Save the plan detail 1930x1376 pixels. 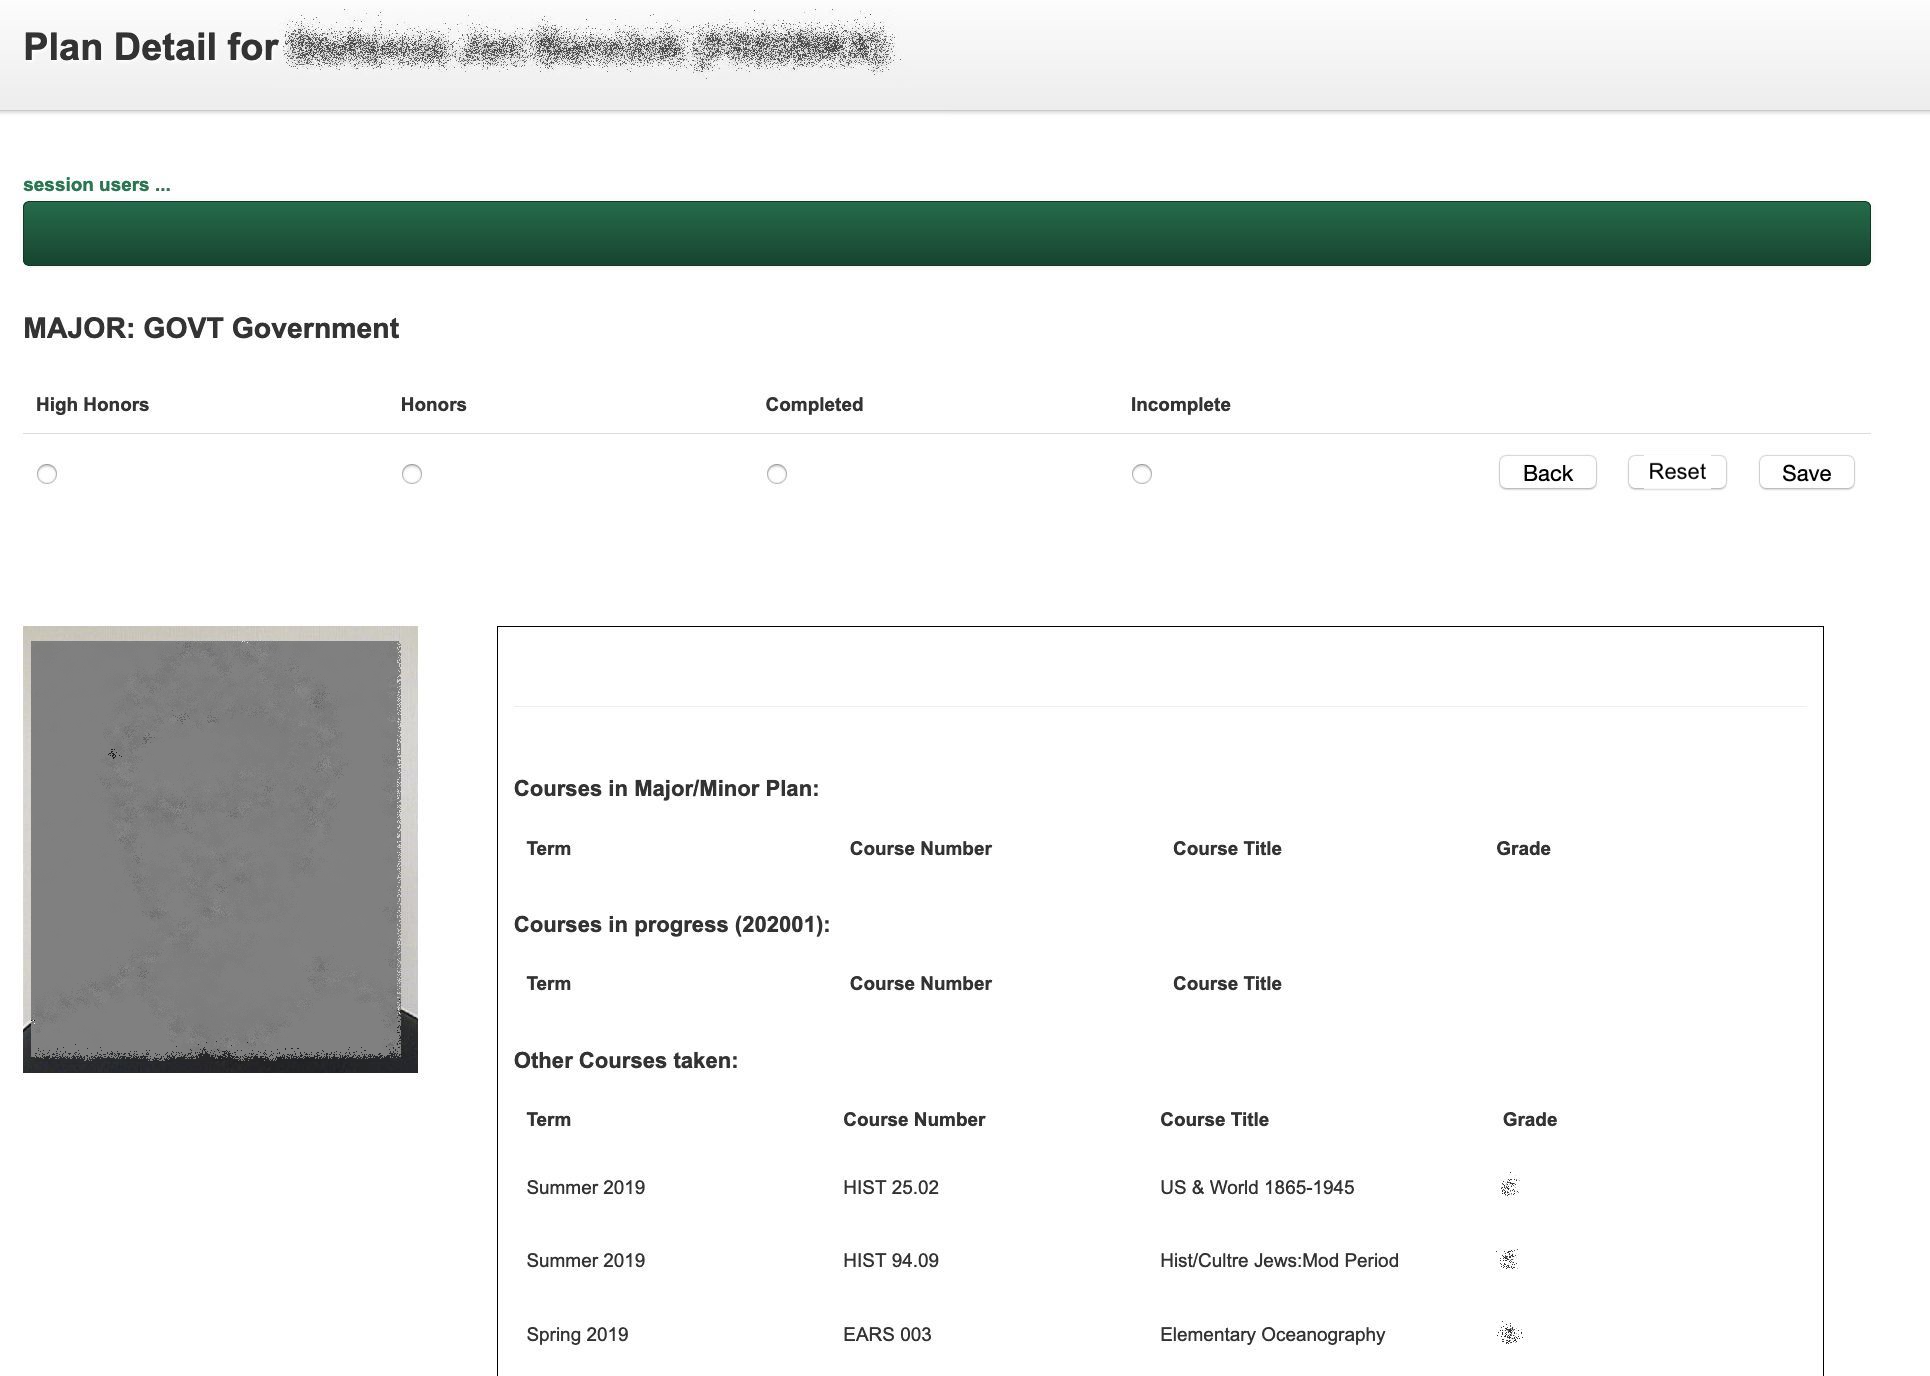pyautogui.click(x=1806, y=473)
